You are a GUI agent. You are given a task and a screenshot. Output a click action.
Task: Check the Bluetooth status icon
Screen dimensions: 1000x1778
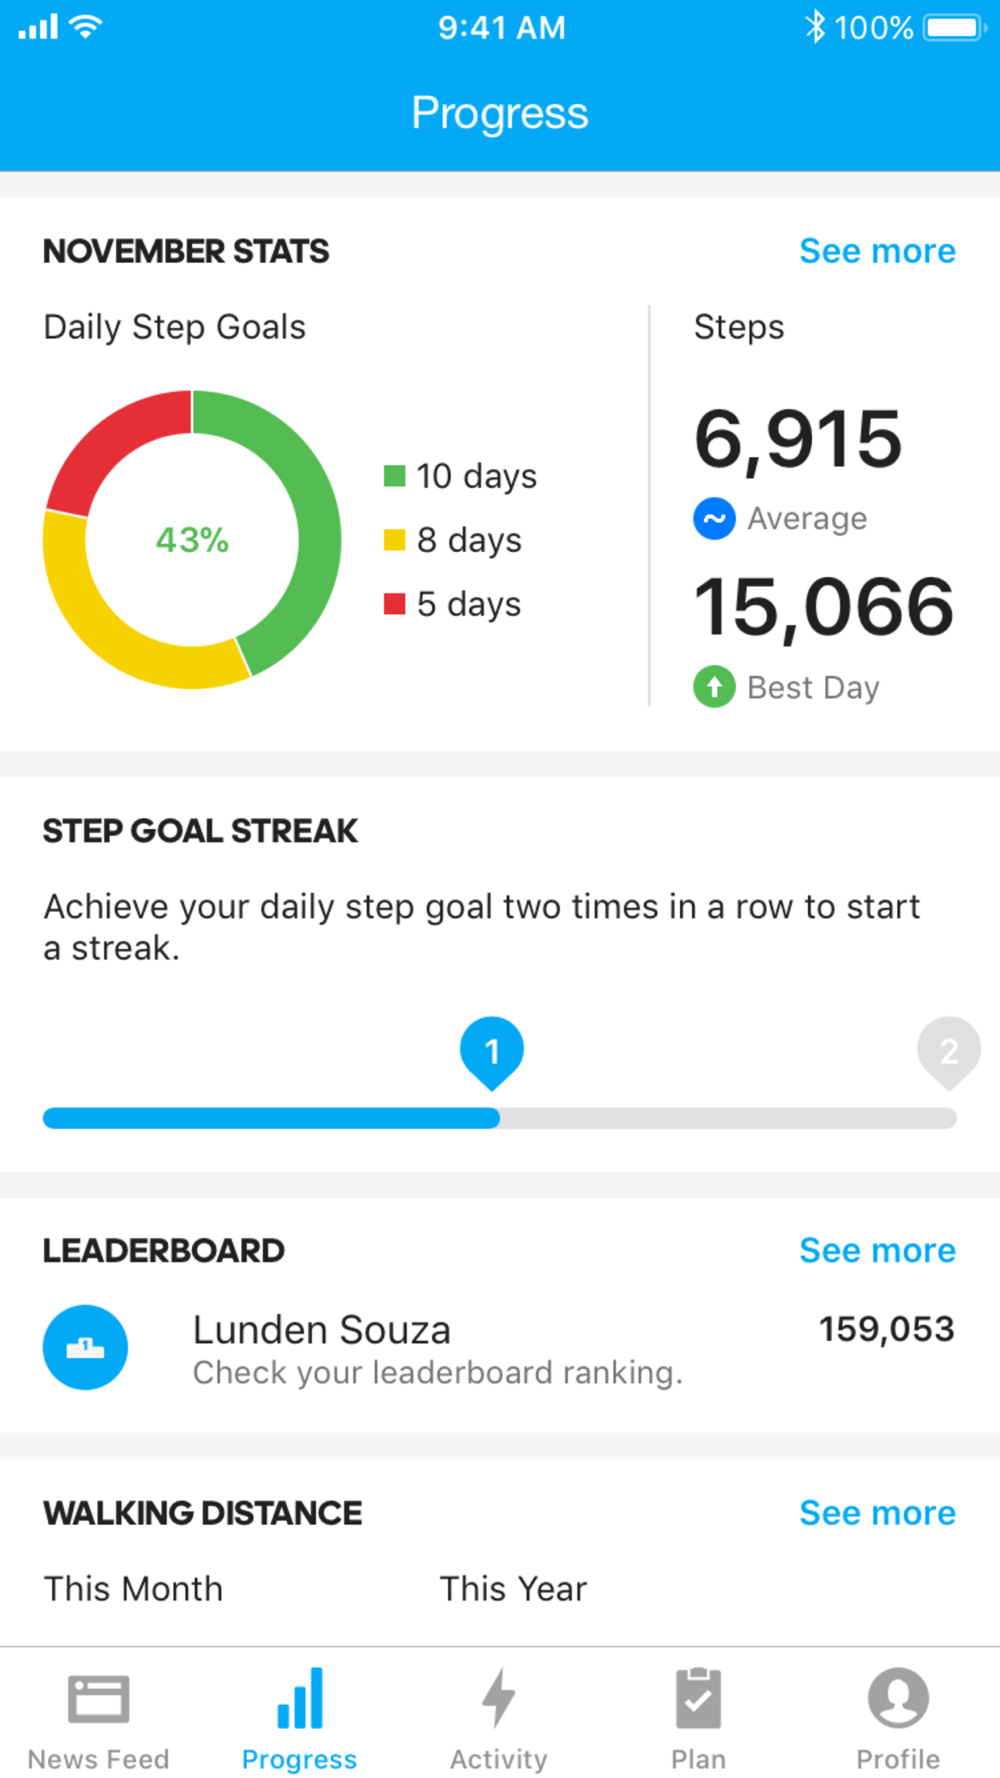(815, 27)
